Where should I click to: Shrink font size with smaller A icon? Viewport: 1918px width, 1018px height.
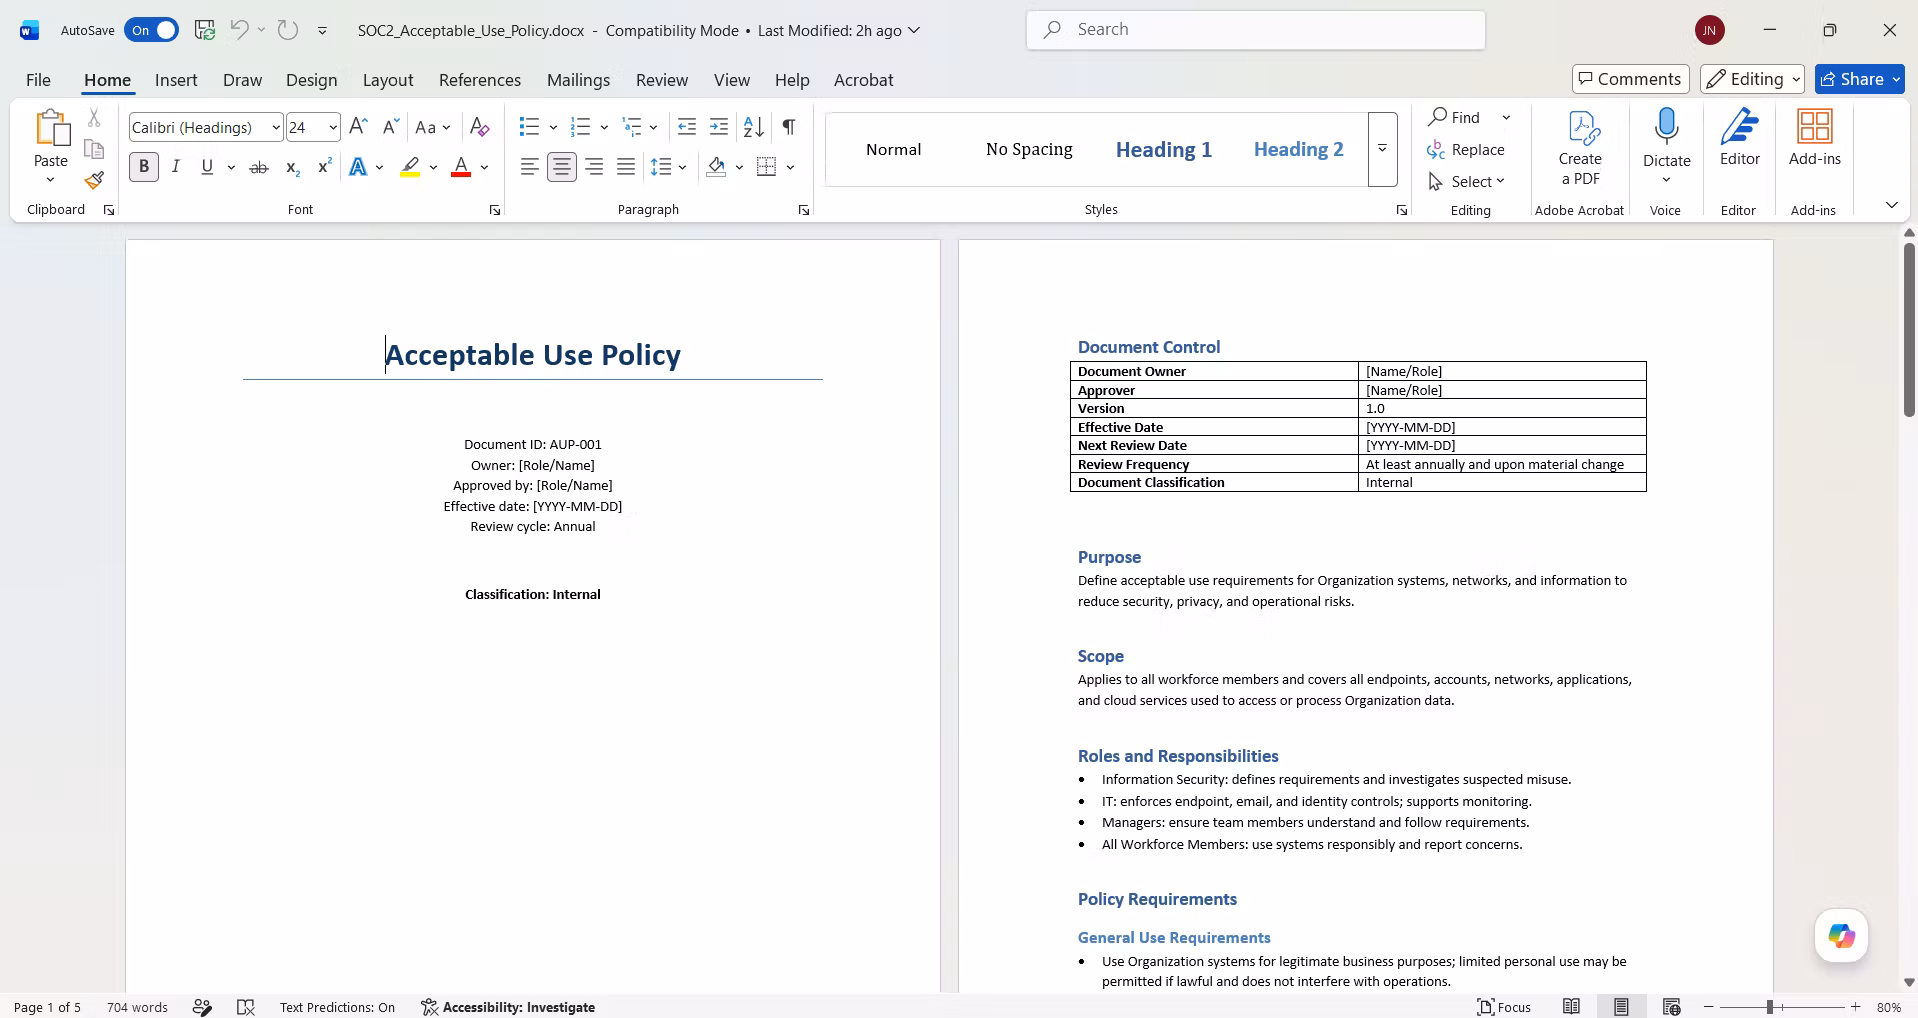[x=391, y=127]
